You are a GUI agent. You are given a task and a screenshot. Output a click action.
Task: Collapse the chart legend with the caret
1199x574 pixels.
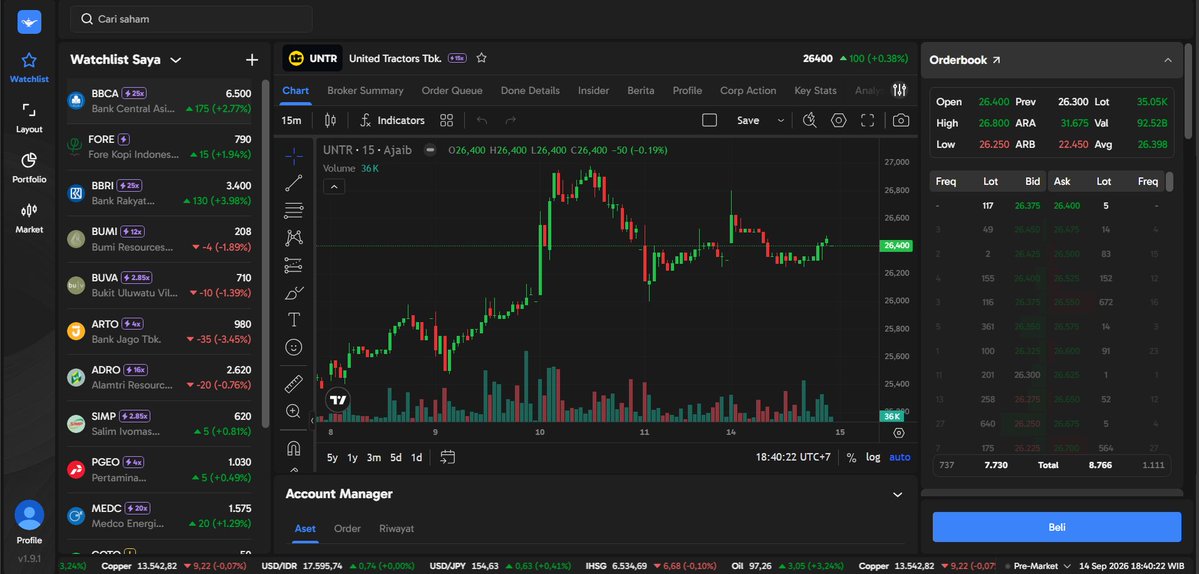334,186
